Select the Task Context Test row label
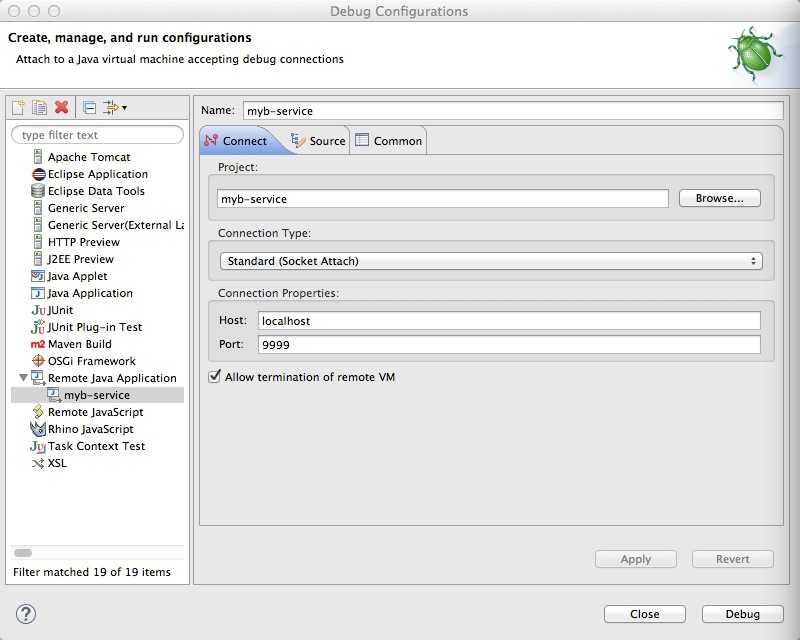The image size is (800, 640). 96,446
